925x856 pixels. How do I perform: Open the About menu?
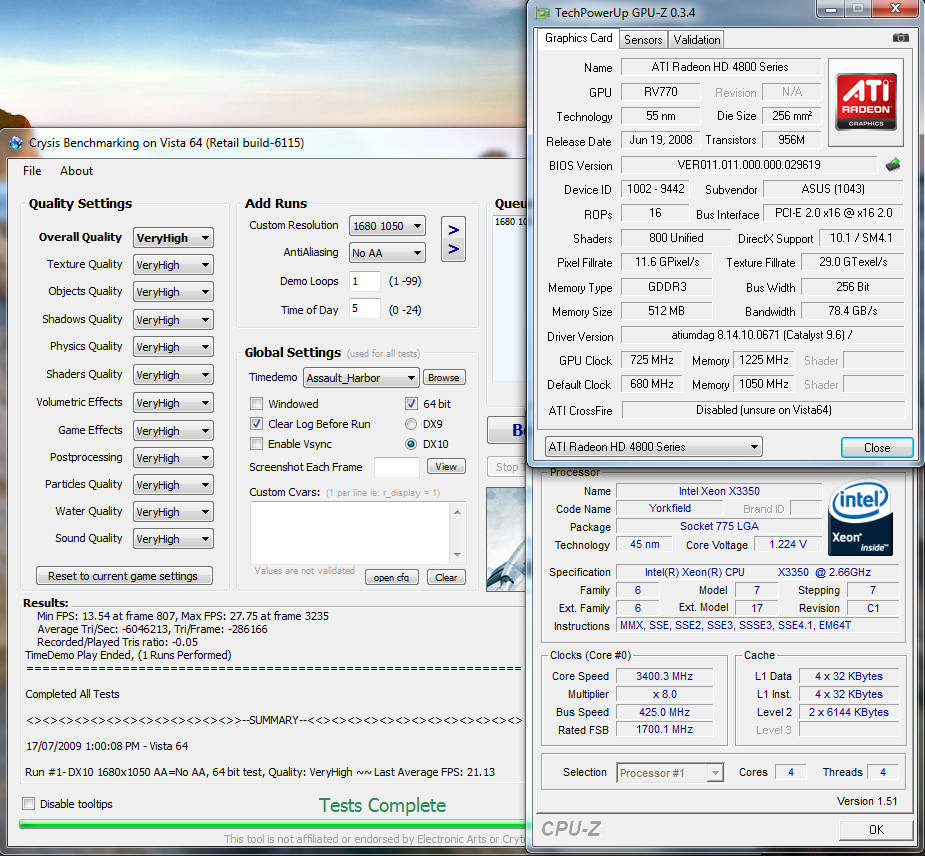point(76,171)
